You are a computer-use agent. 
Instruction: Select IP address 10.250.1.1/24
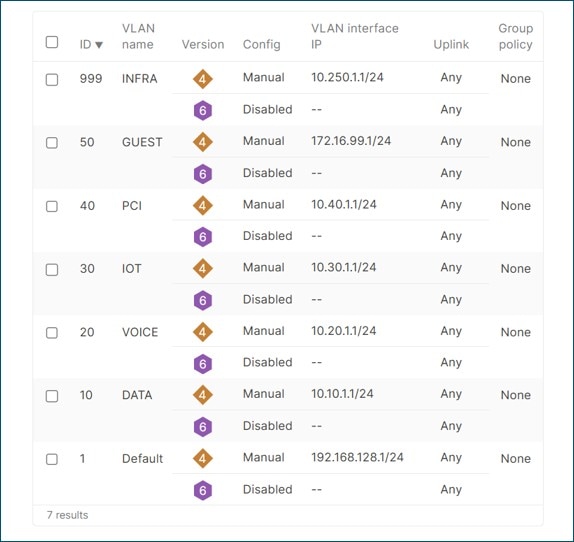click(x=347, y=77)
